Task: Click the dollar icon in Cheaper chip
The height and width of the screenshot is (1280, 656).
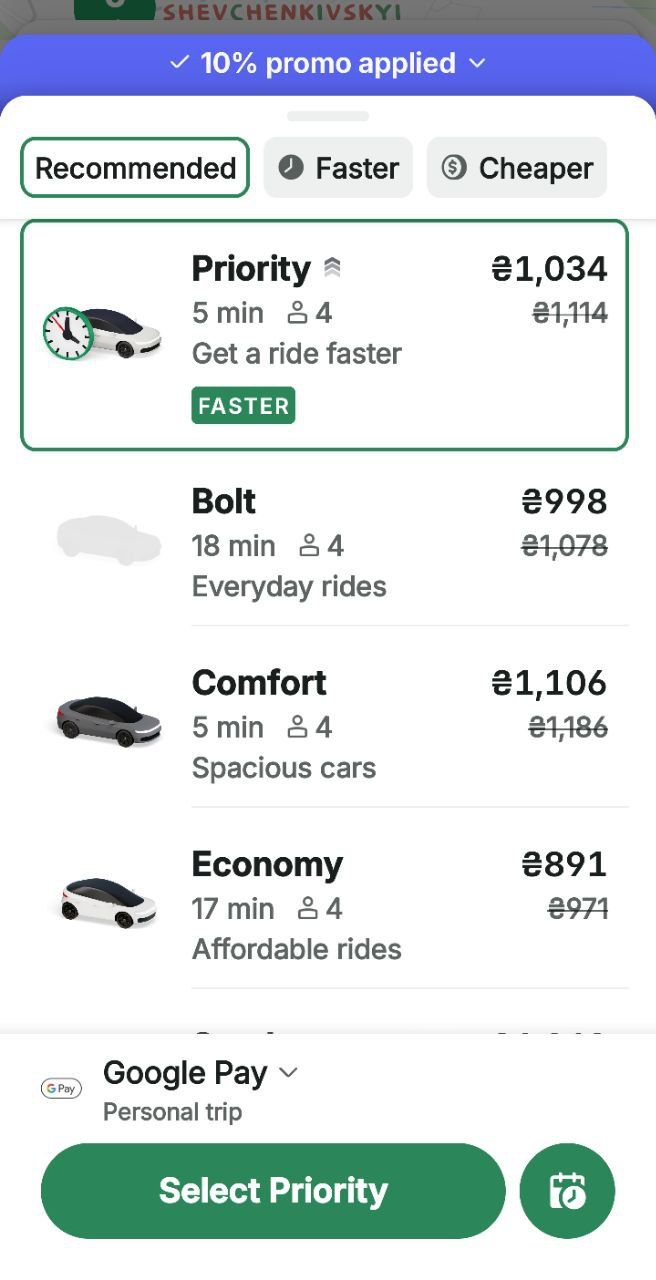Action: click(454, 167)
